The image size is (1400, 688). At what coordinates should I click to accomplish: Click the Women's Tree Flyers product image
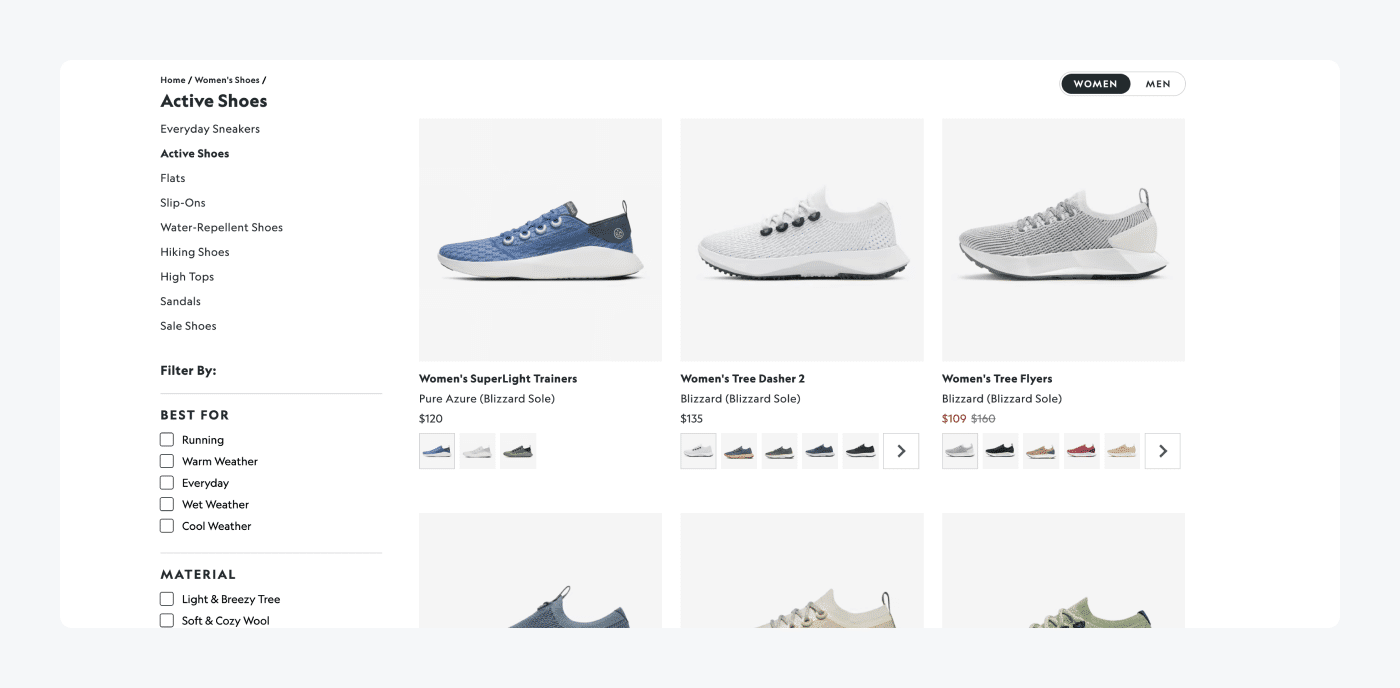tap(1063, 240)
